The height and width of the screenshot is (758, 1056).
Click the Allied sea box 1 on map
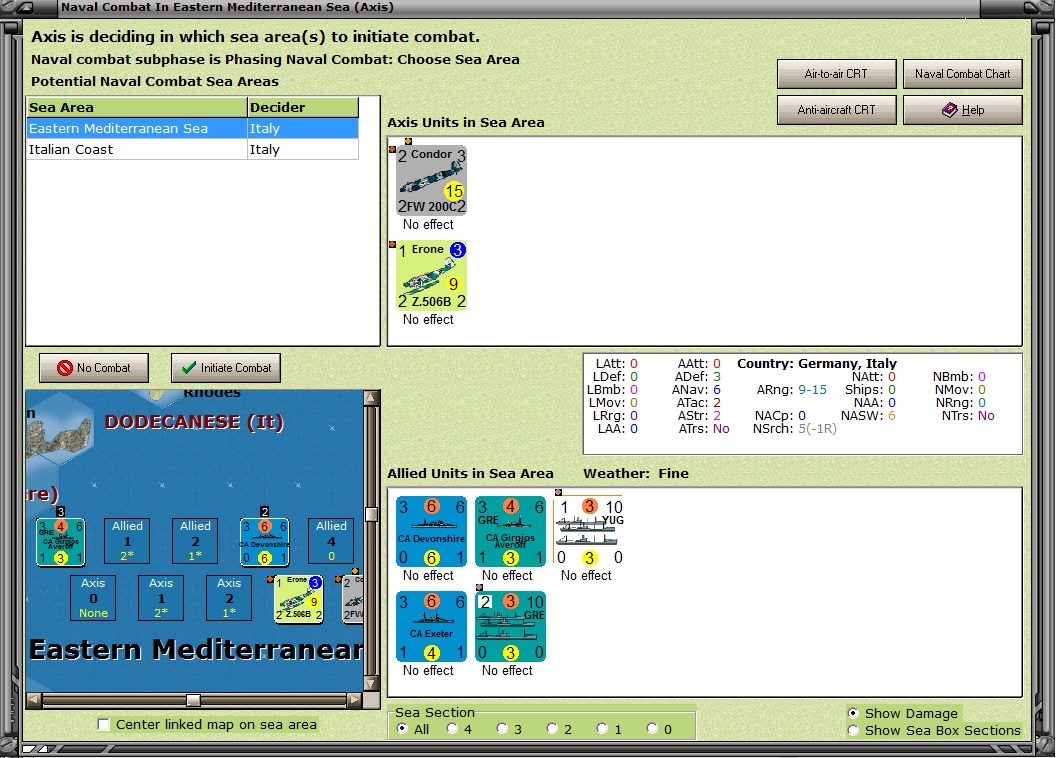tap(127, 541)
